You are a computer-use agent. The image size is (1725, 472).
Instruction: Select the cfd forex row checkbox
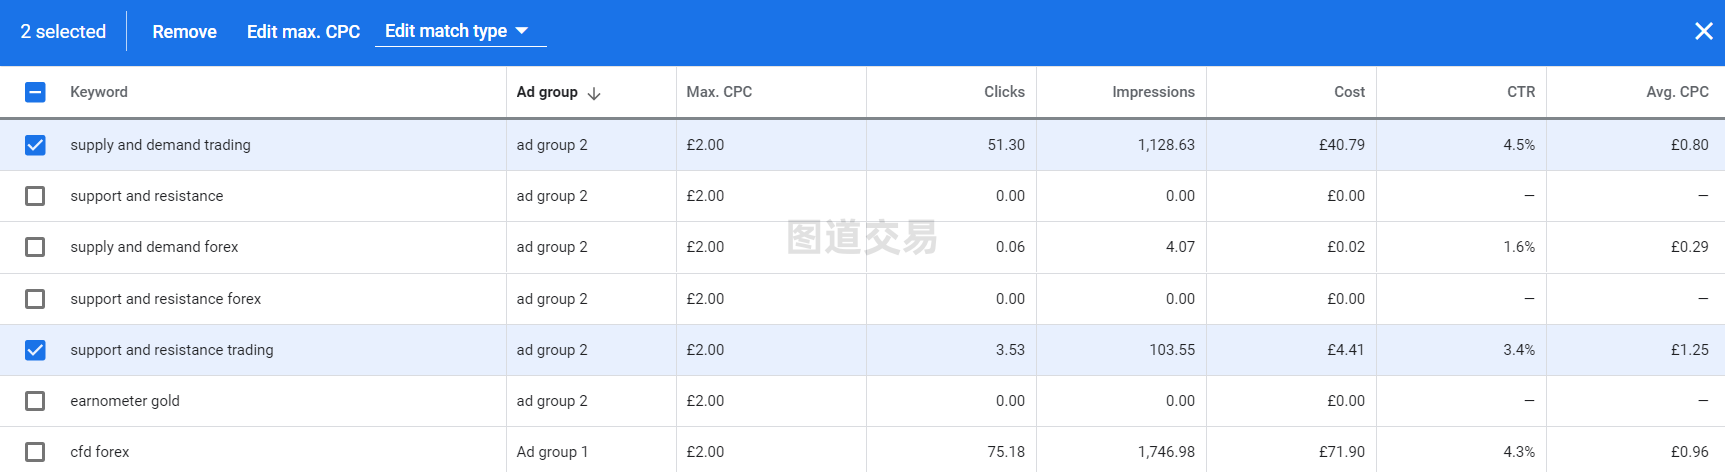(35, 452)
